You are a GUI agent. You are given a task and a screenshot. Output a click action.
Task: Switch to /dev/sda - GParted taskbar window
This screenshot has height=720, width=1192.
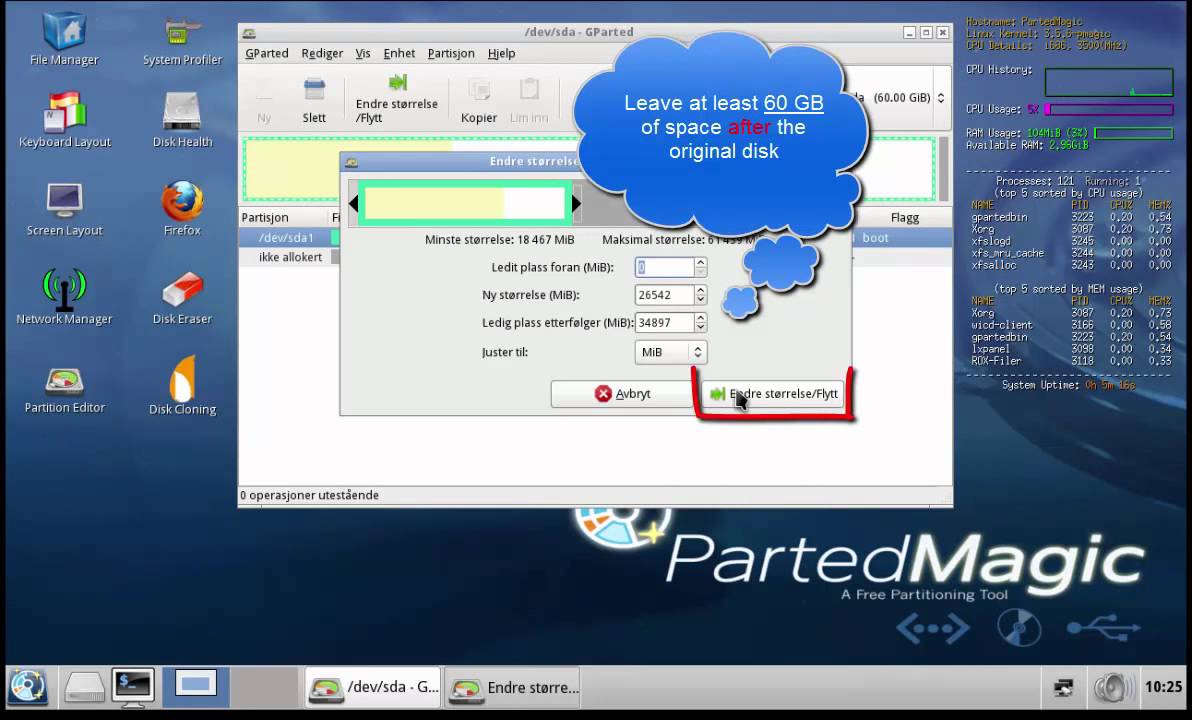373,687
